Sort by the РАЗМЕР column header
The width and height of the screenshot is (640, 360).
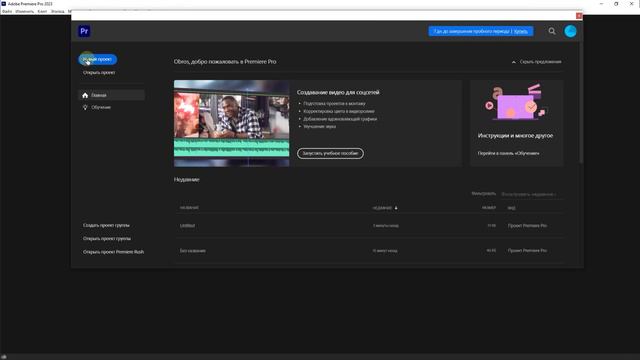click(489, 208)
